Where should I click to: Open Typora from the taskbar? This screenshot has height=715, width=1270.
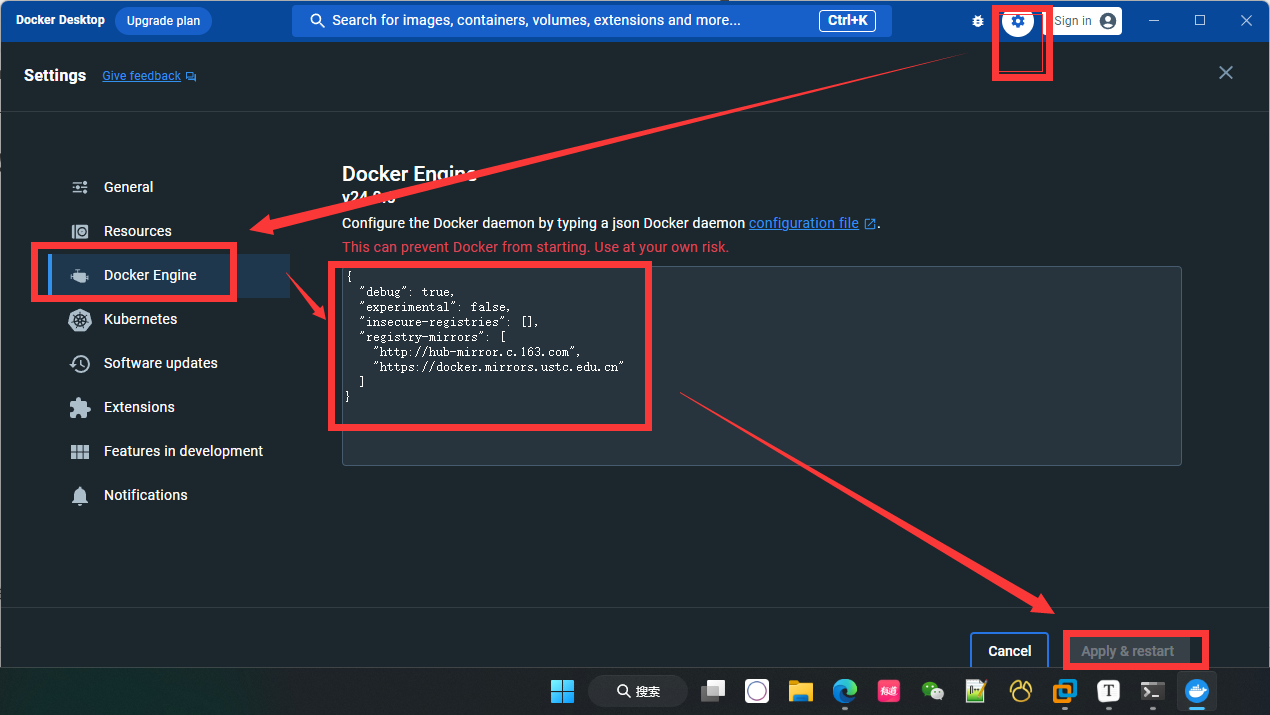pyautogui.click(x=1108, y=691)
